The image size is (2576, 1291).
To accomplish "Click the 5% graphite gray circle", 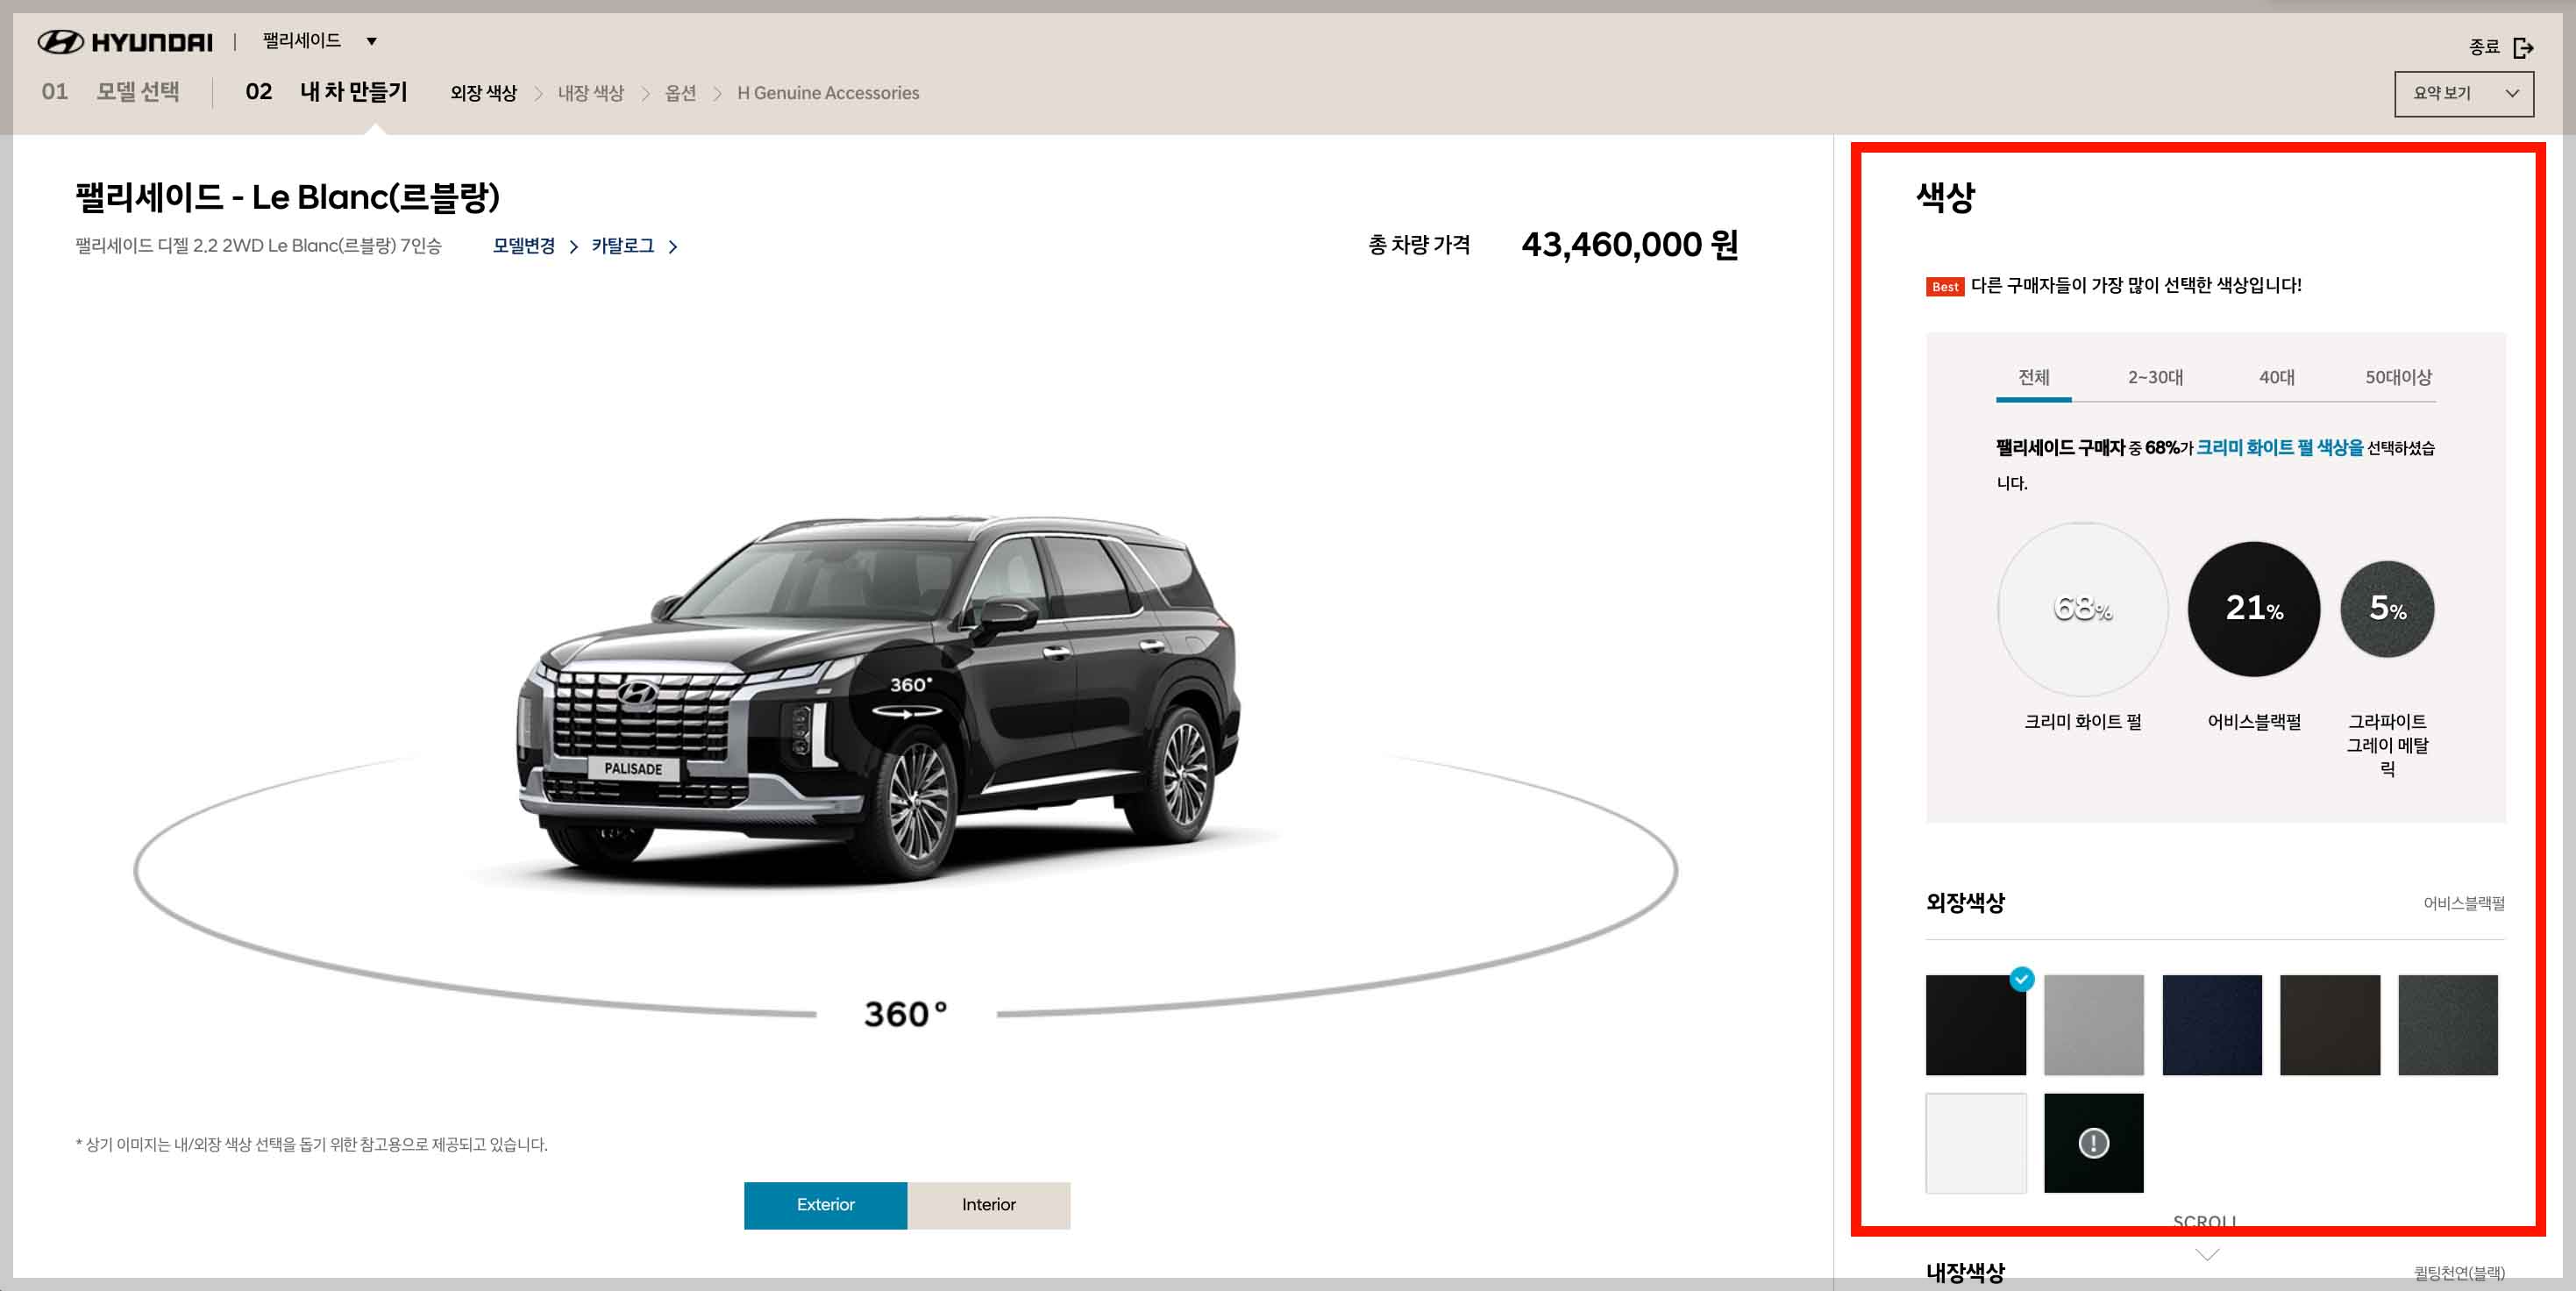I will coord(2387,608).
